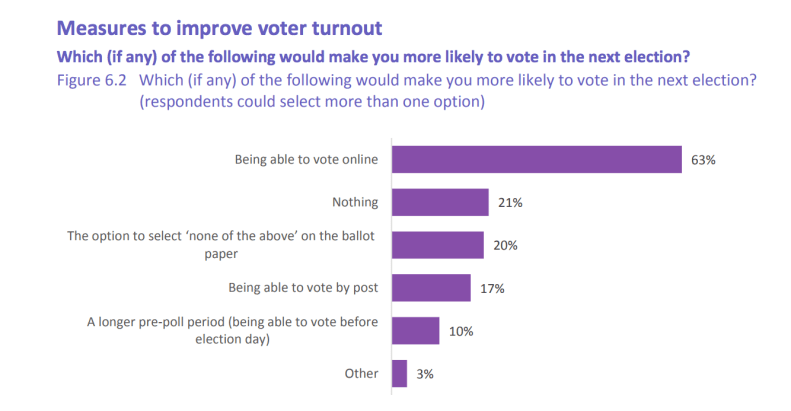Select the 'none of the above' option bar

pos(437,245)
